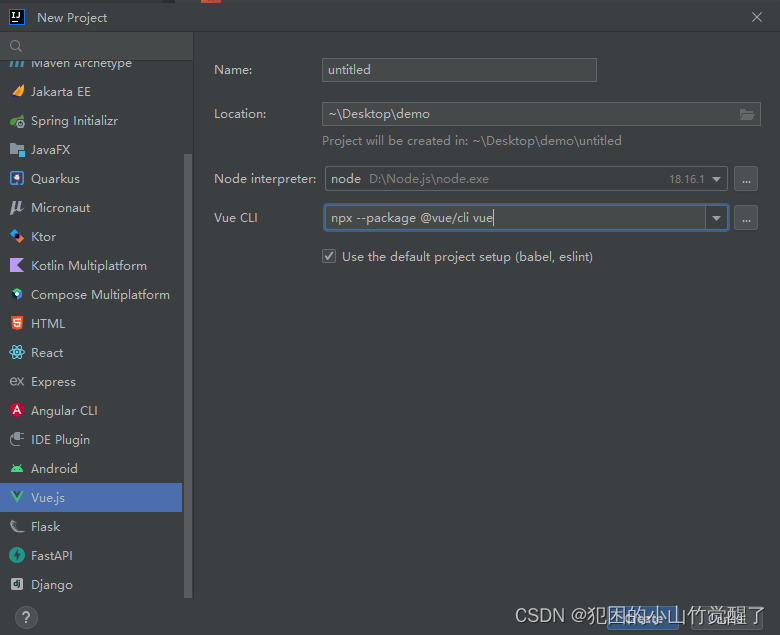The width and height of the screenshot is (780, 635).
Task: Select the JavaFX list entry
Action: point(92,150)
